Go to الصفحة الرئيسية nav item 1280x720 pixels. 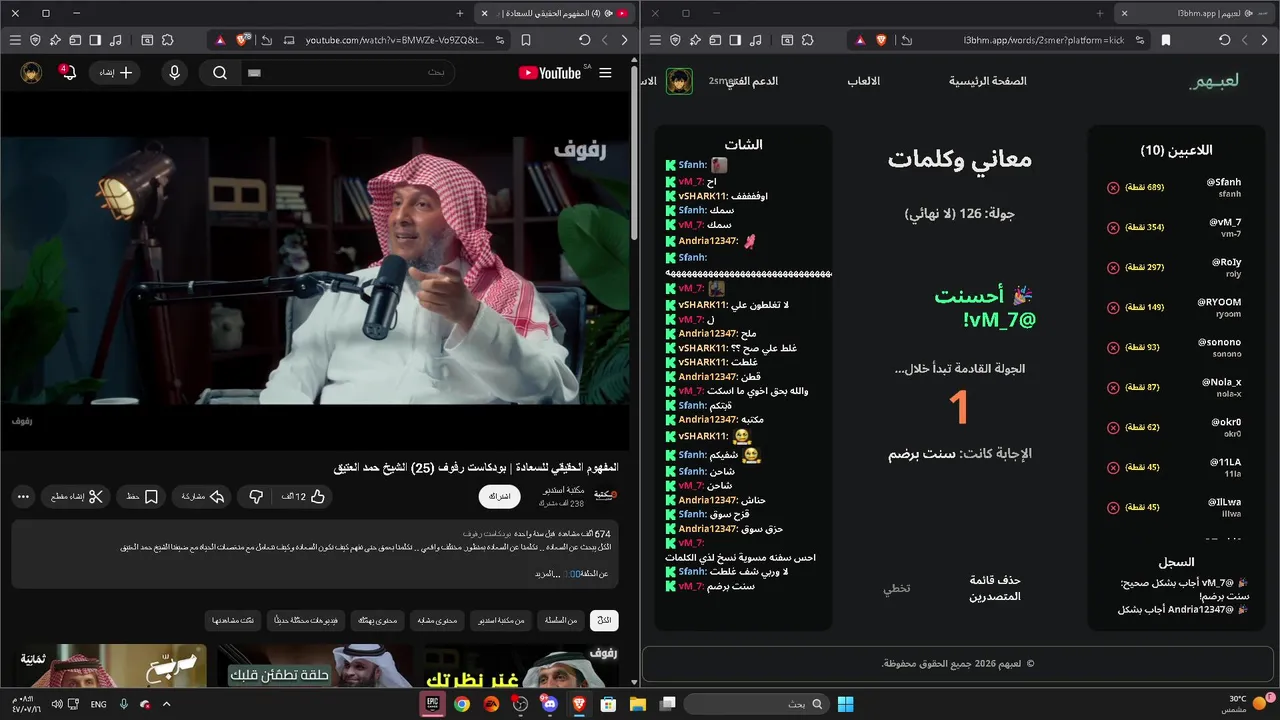(988, 81)
